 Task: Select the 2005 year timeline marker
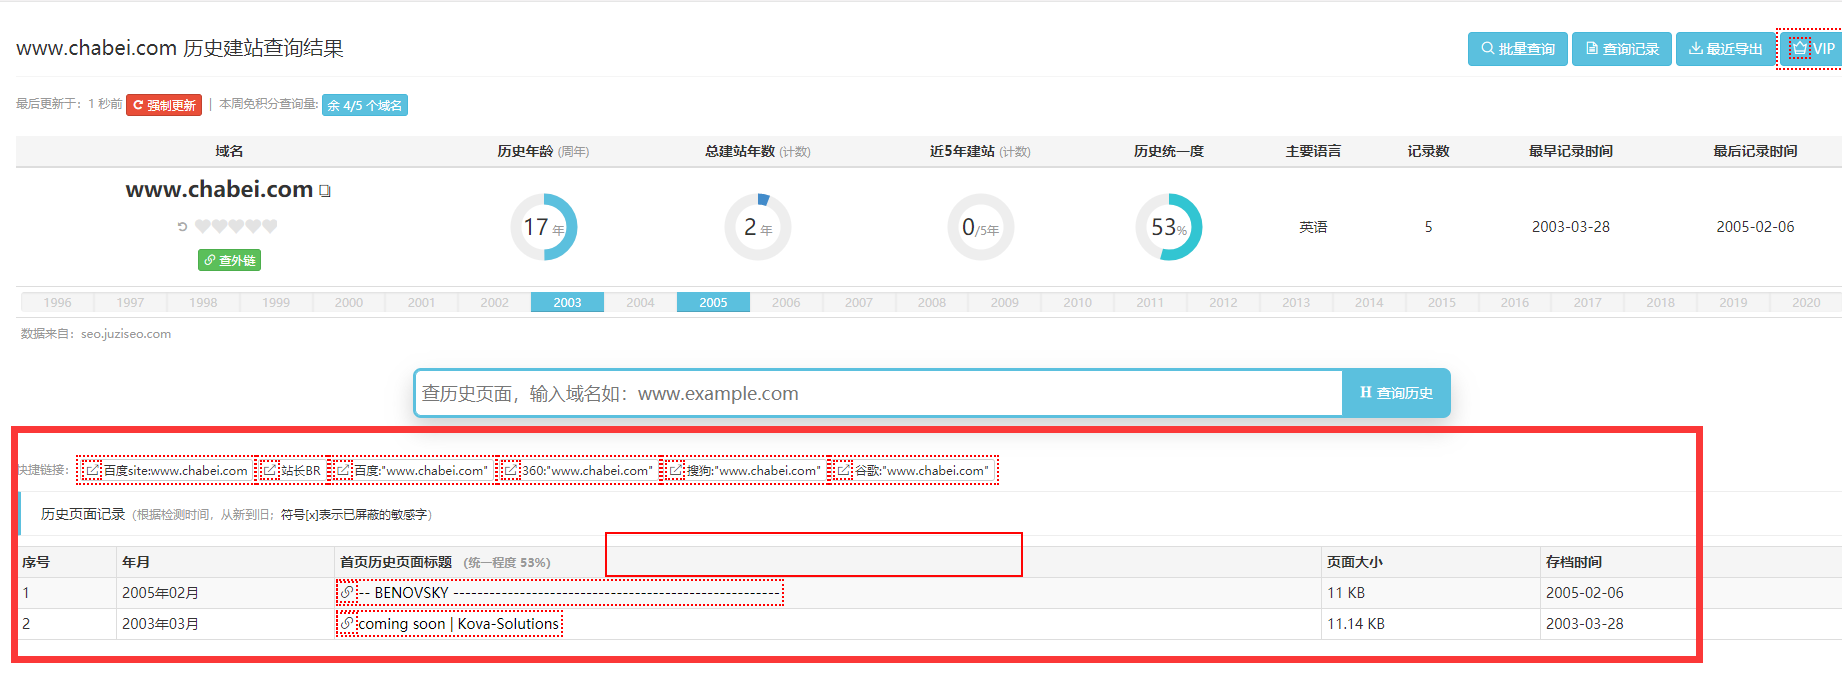[713, 302]
